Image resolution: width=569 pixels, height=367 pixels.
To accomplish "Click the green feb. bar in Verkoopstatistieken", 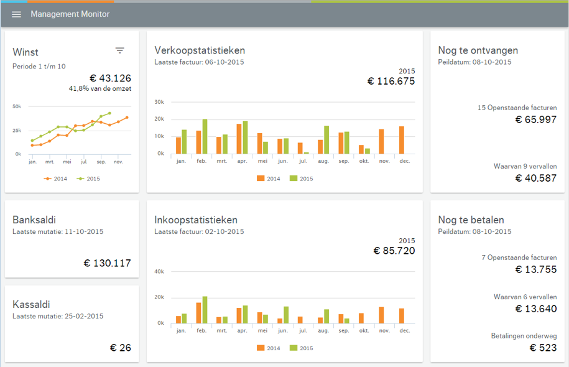I will [x=205, y=136].
